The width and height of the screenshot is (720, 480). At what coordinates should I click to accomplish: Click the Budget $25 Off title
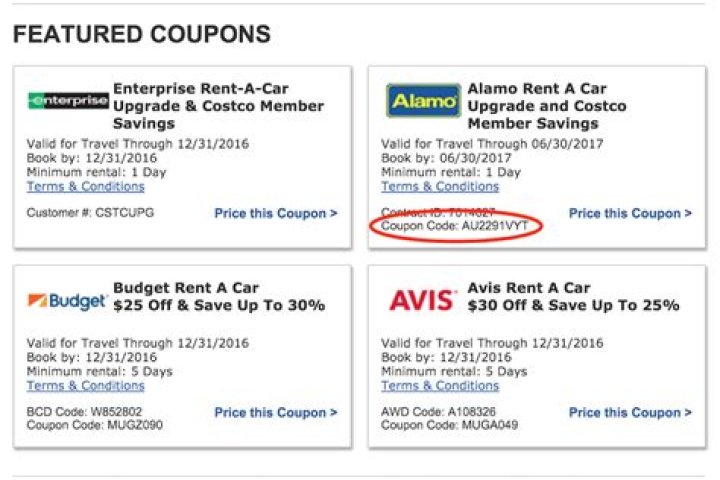click(219, 296)
